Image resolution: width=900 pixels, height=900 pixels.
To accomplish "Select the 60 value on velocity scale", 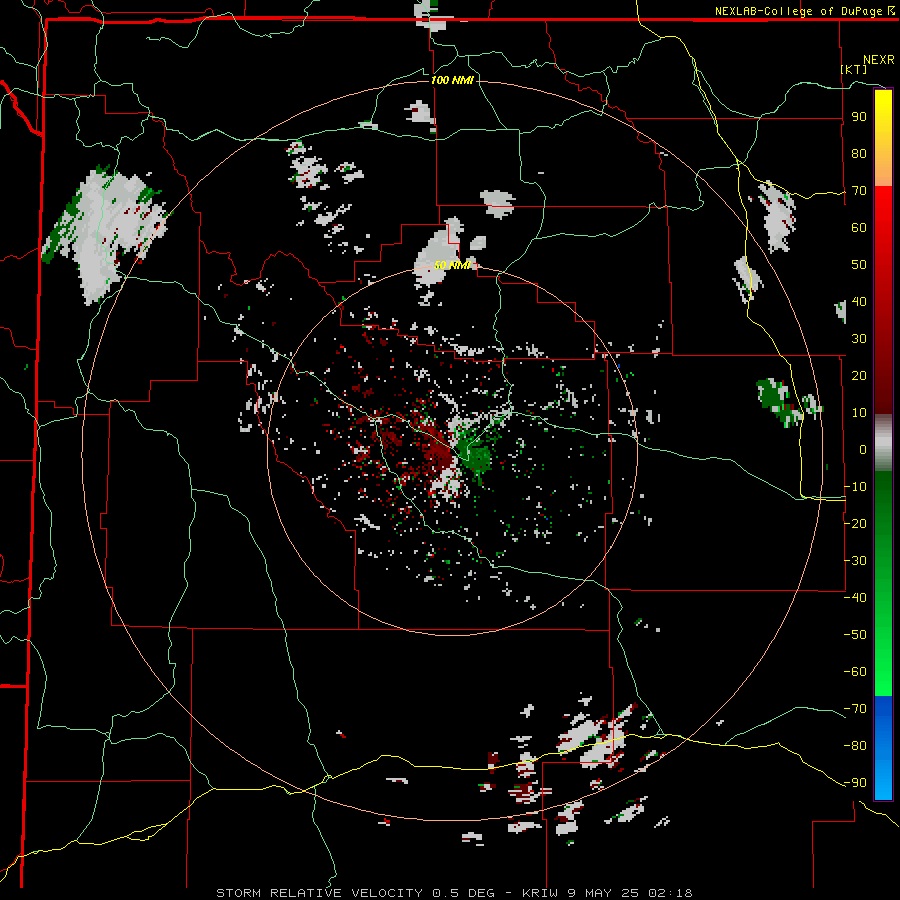I will click(859, 227).
